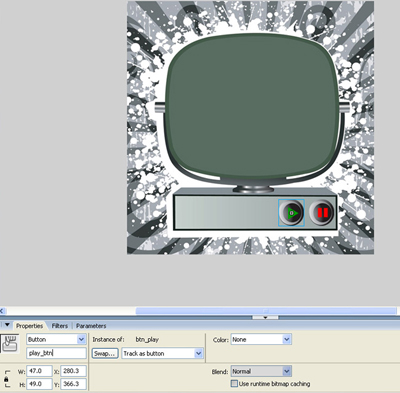The height and width of the screenshot is (393, 400).
Task: Select the green play button on stage
Action: (291, 213)
